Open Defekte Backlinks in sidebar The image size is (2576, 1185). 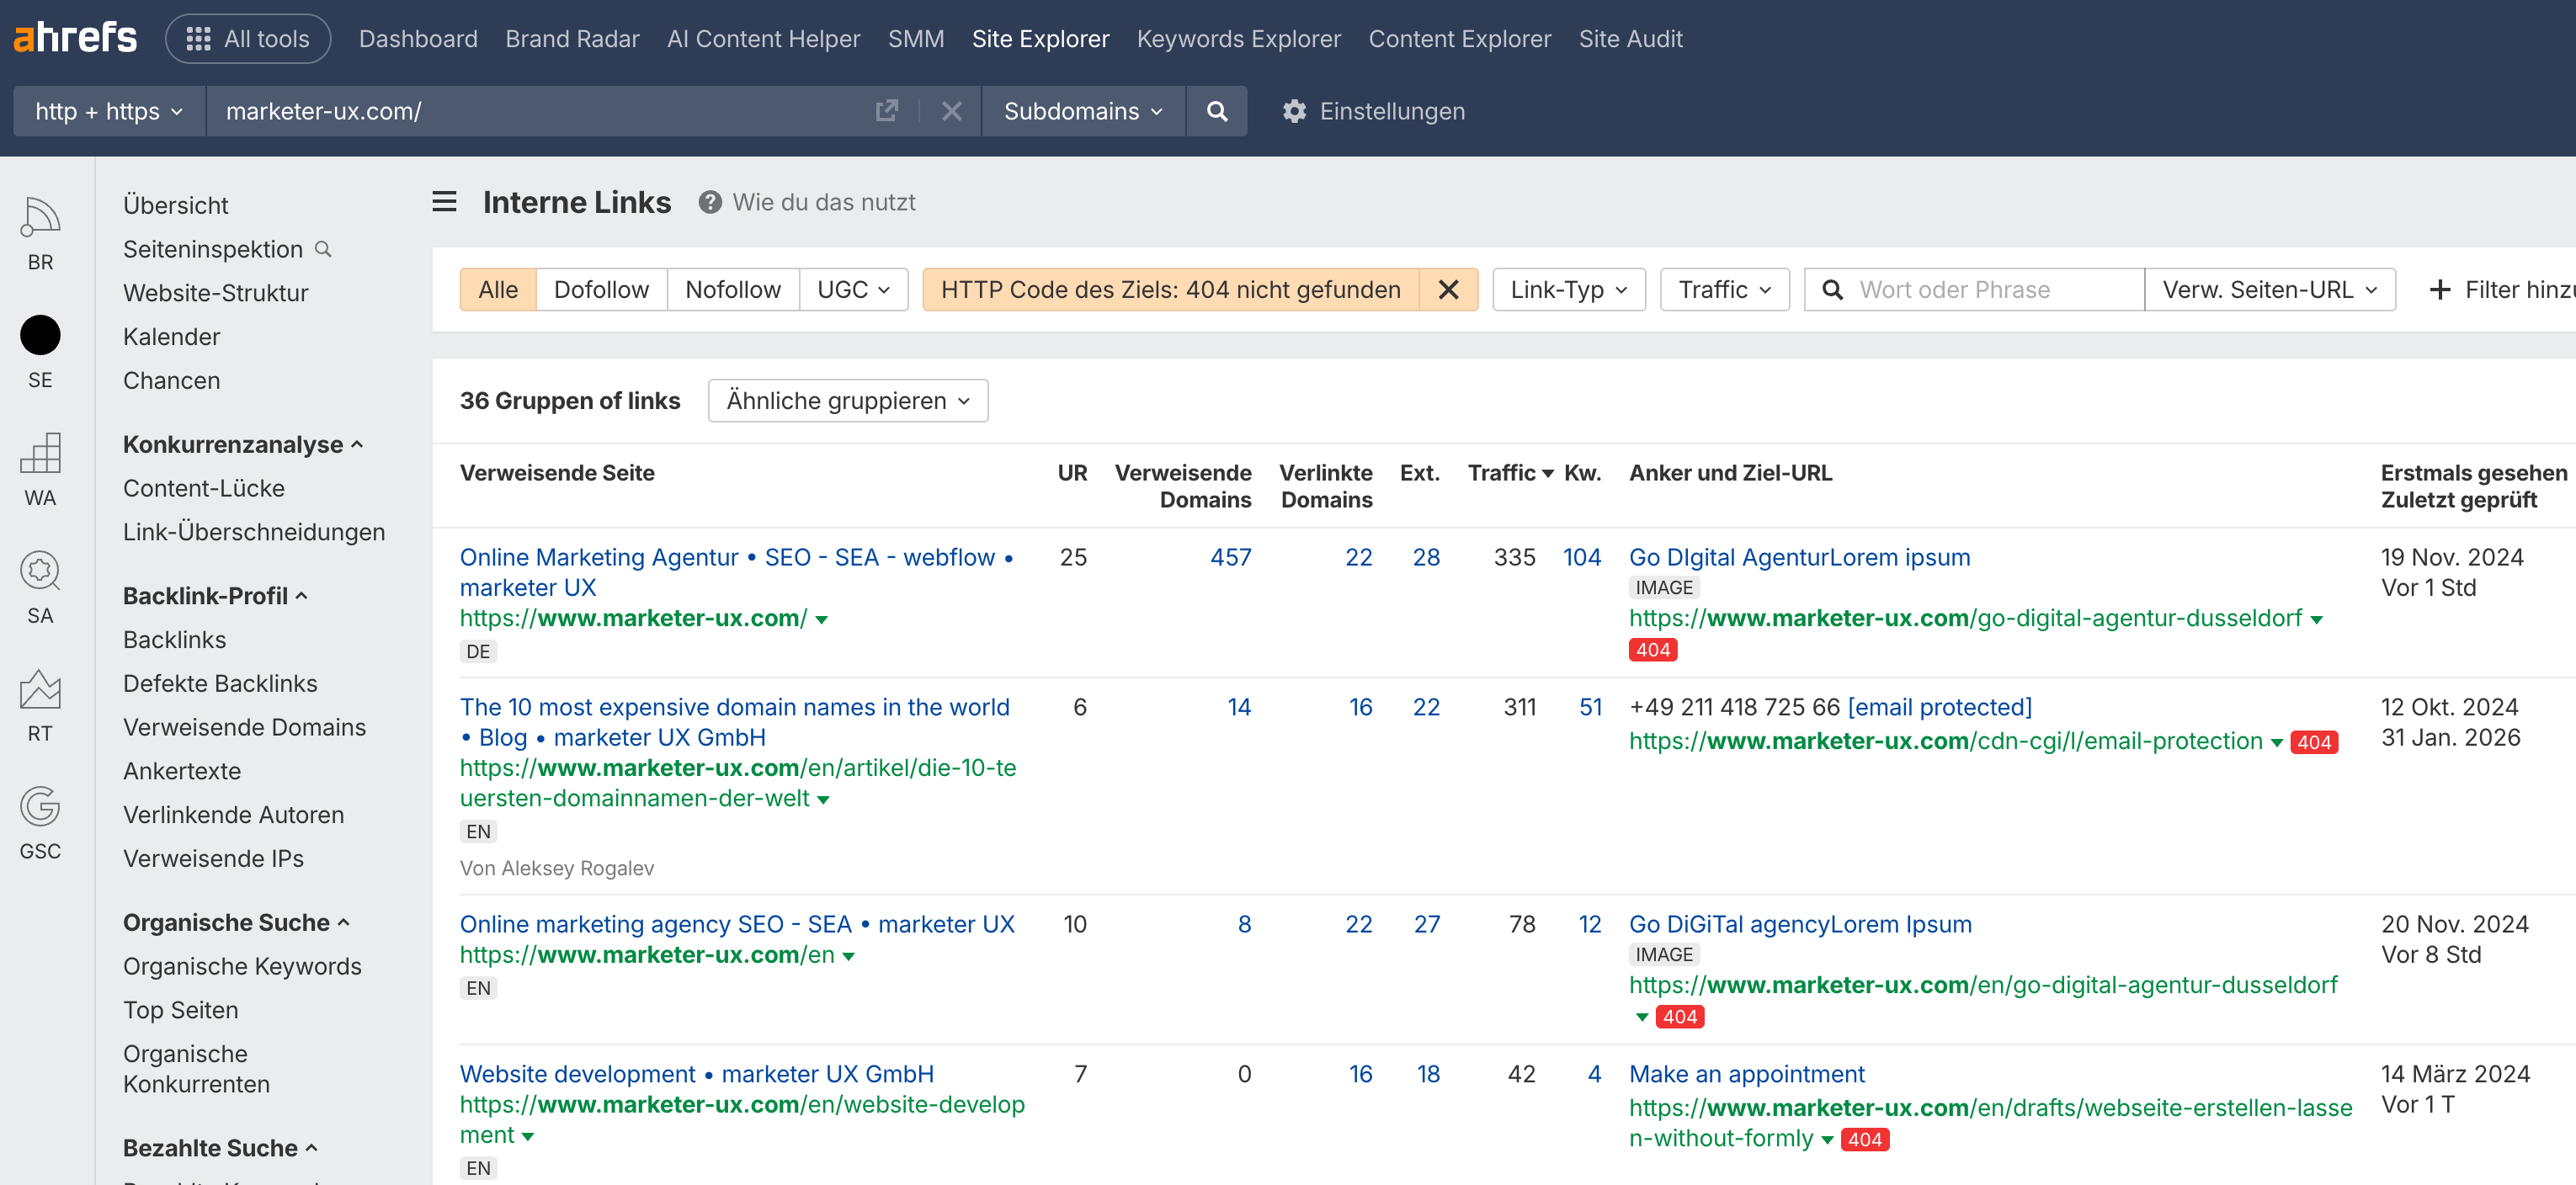pyautogui.click(x=220, y=683)
